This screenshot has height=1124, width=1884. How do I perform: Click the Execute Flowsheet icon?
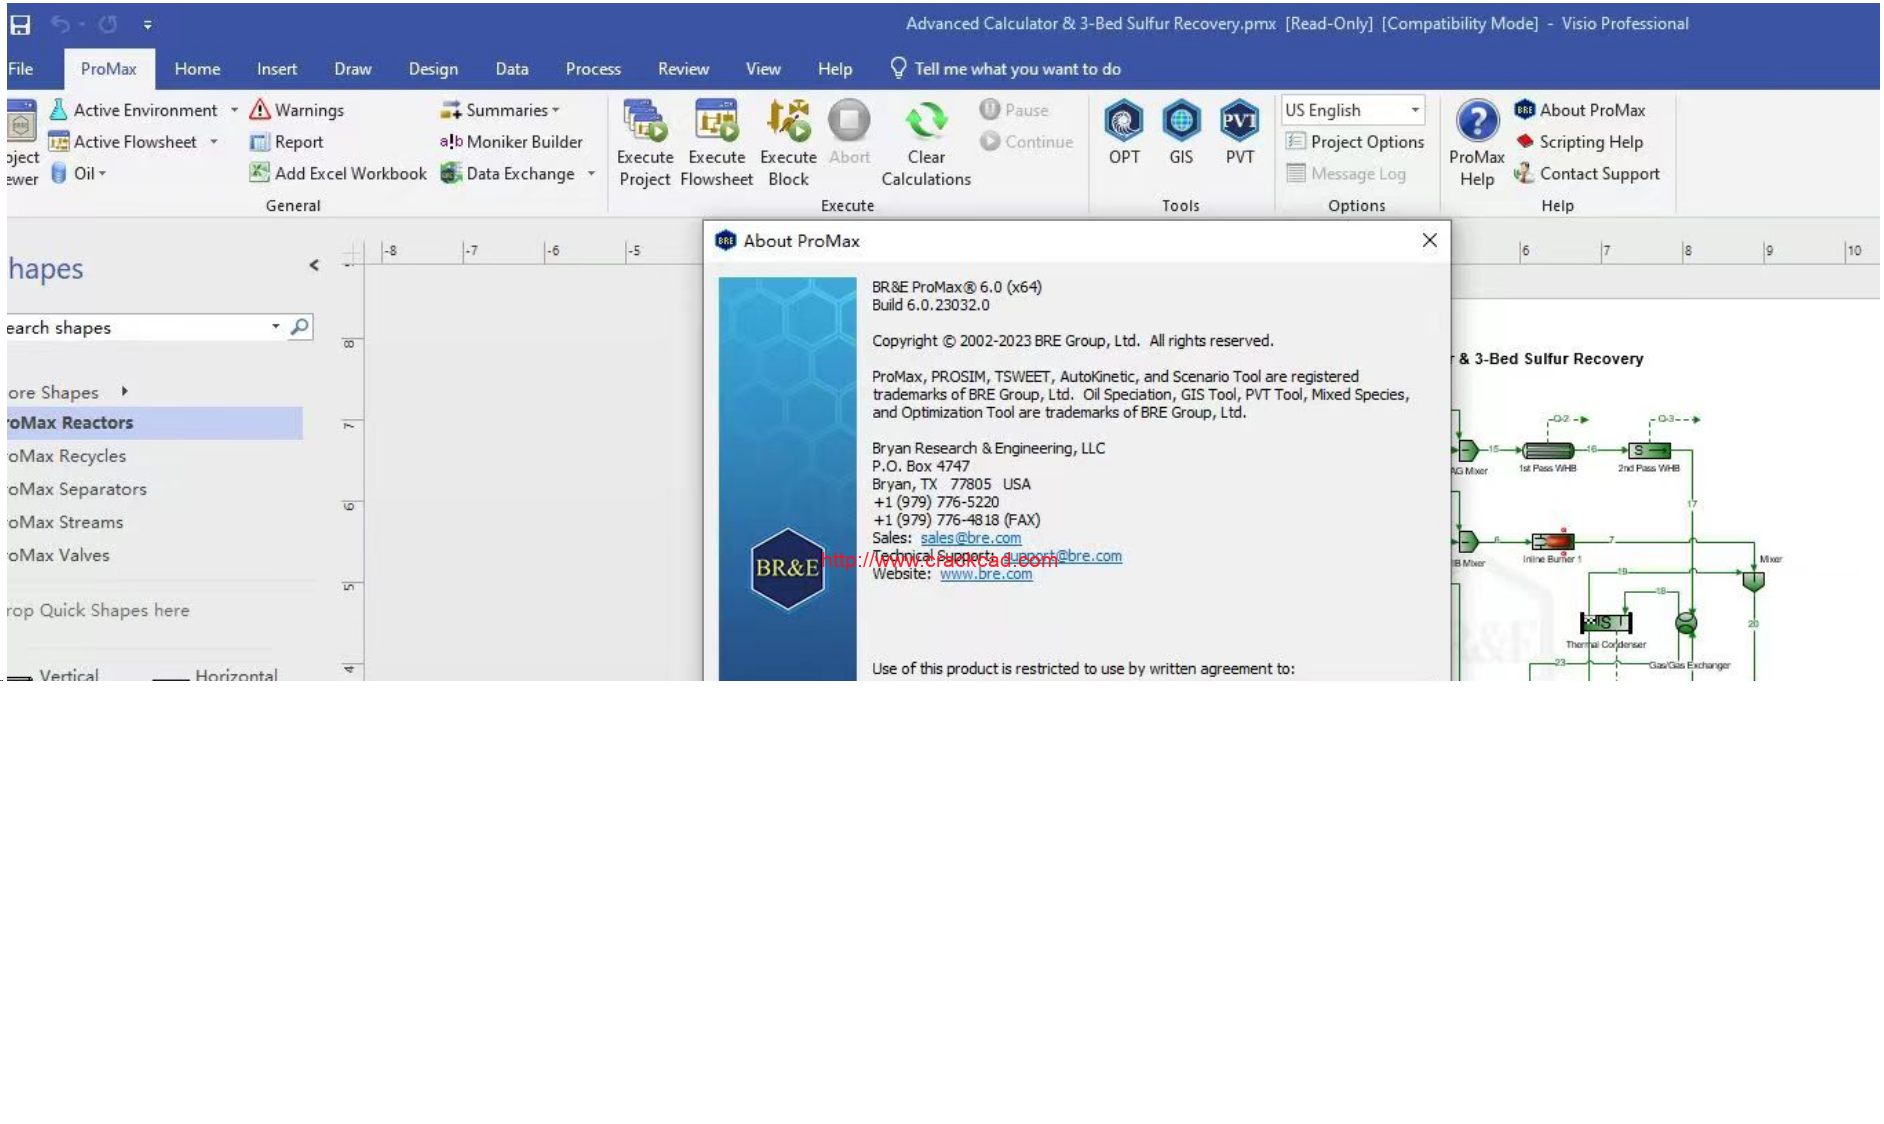click(716, 120)
